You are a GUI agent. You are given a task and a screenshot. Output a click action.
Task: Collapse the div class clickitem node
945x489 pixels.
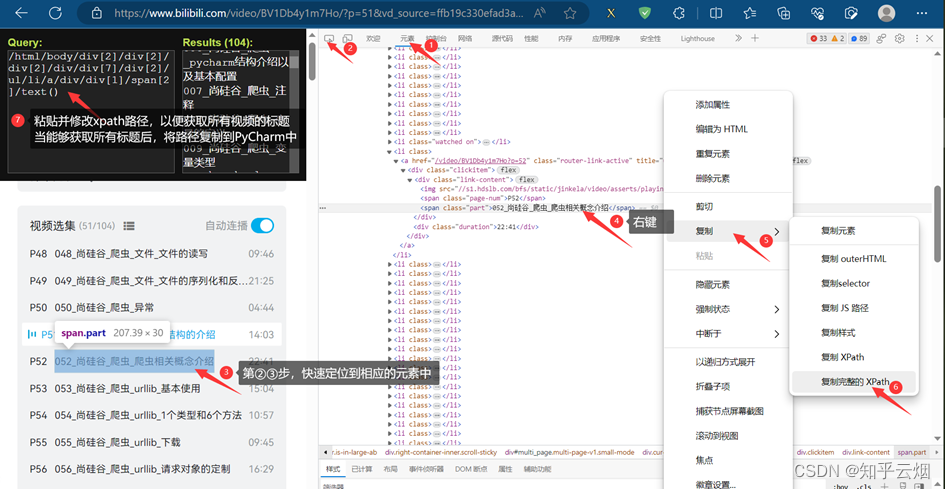coord(403,171)
